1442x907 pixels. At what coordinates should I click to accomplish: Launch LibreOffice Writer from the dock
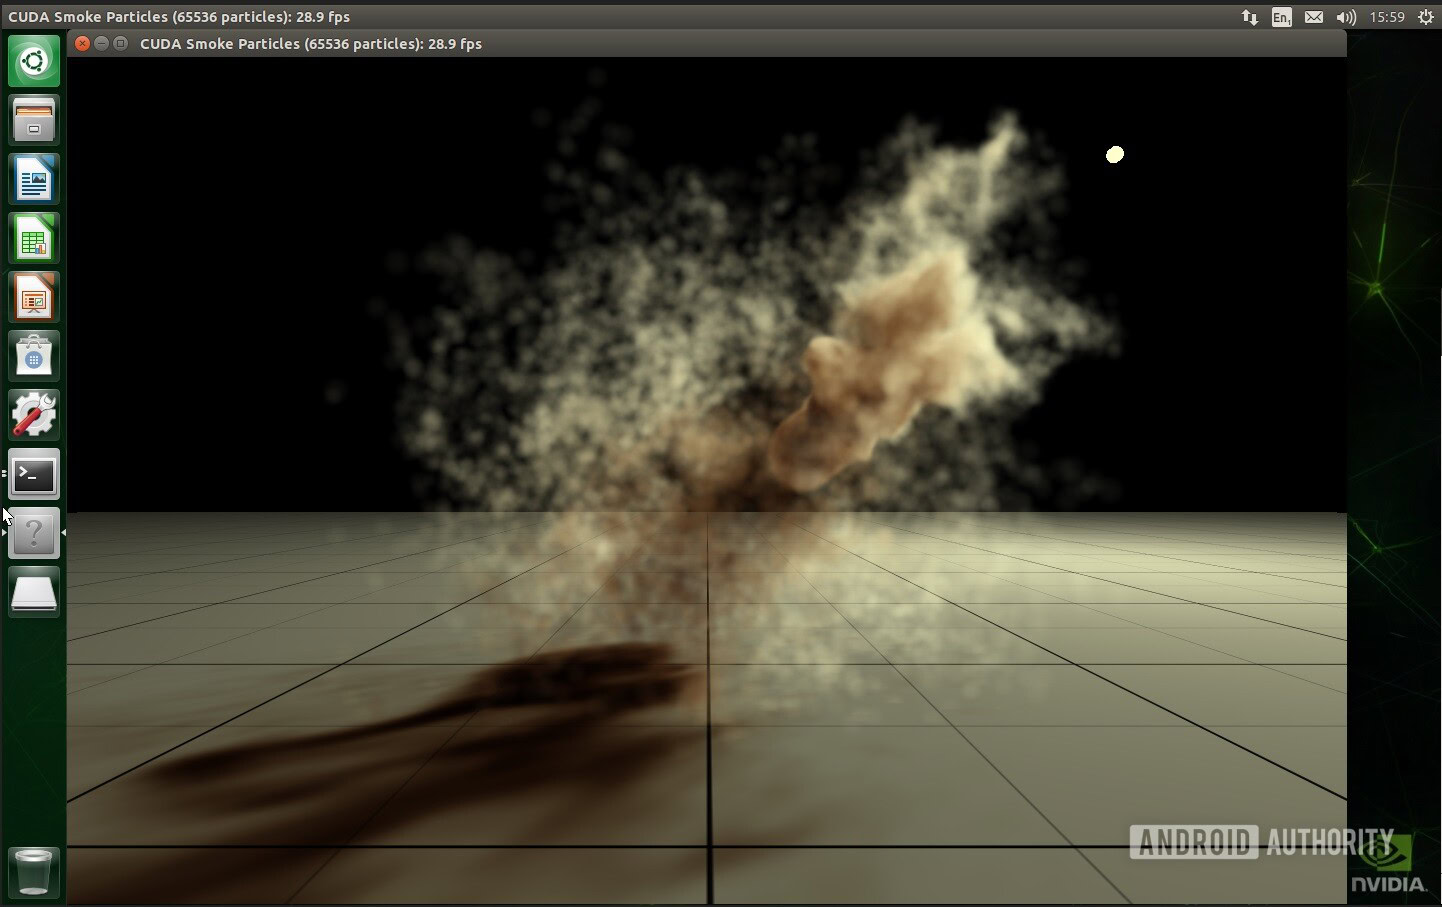[34, 180]
